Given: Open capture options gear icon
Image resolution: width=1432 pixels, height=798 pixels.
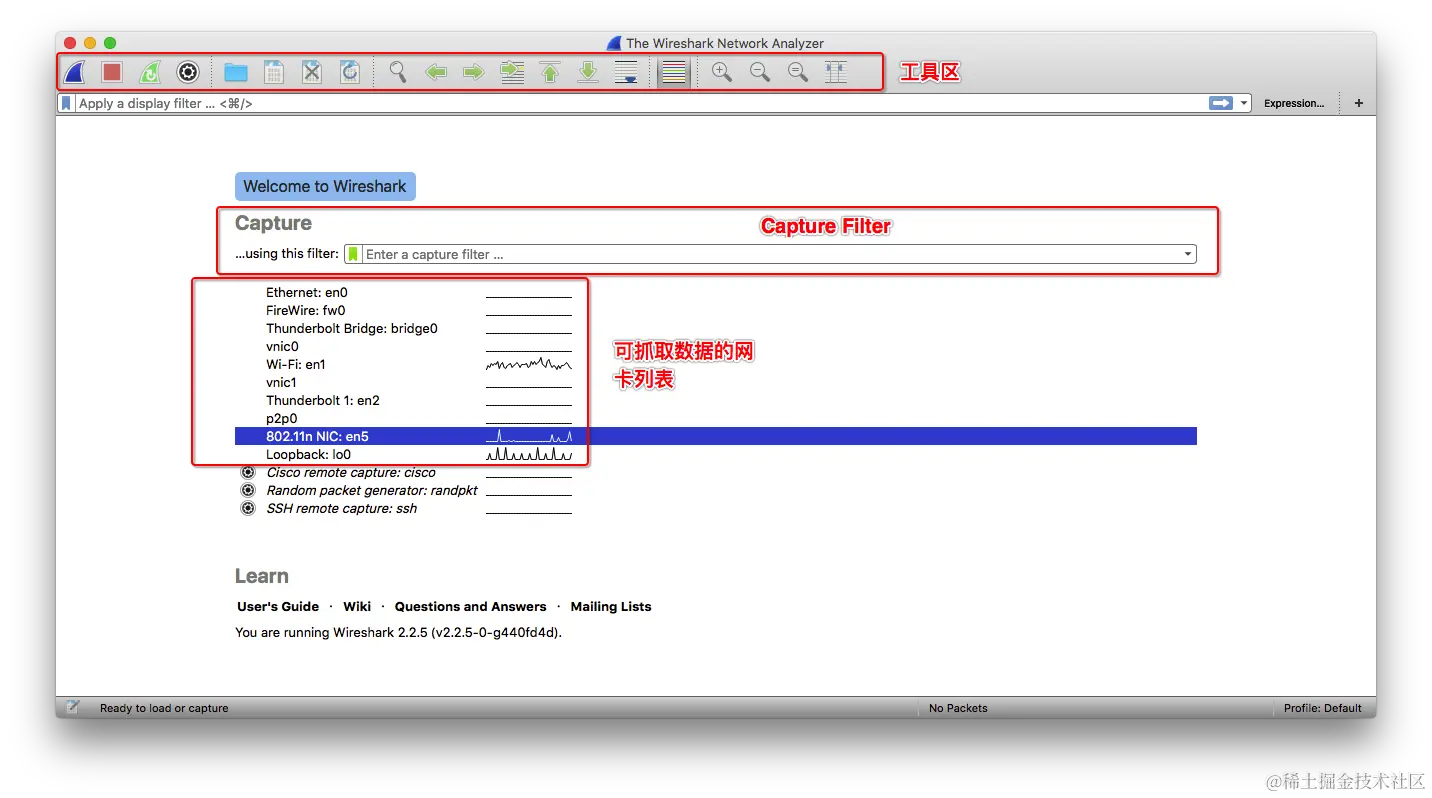Looking at the screenshot, I should tap(188, 72).
